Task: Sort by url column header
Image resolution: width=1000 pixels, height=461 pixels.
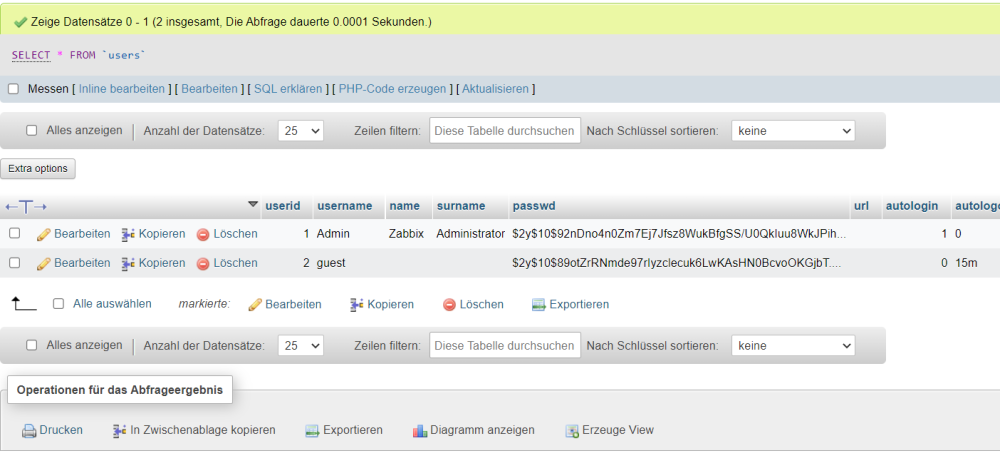Action: pyautogui.click(x=861, y=206)
